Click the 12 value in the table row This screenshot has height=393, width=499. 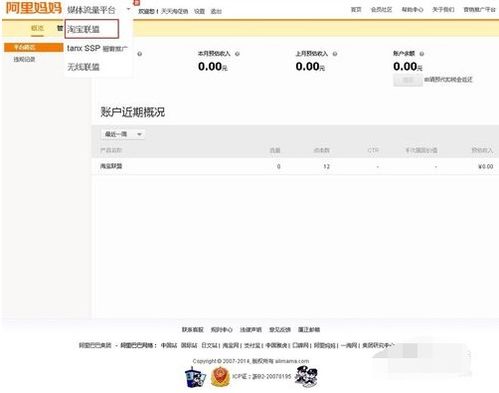(x=326, y=166)
